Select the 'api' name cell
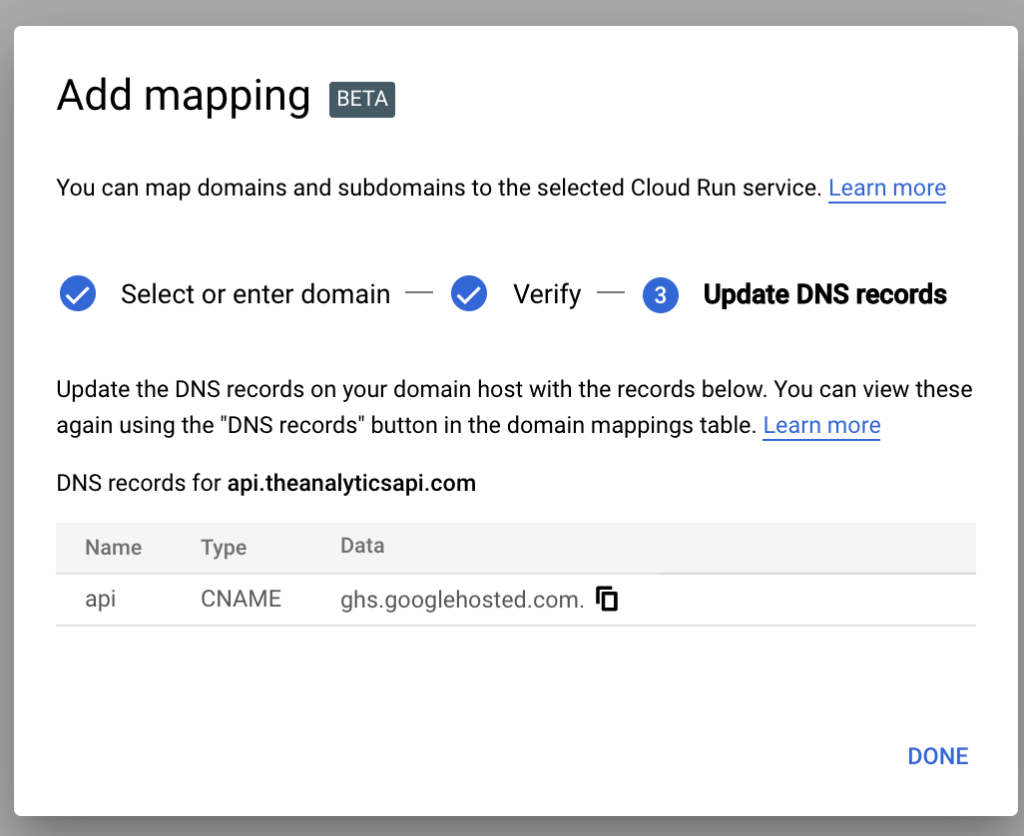This screenshot has width=1024, height=836. coord(100,600)
